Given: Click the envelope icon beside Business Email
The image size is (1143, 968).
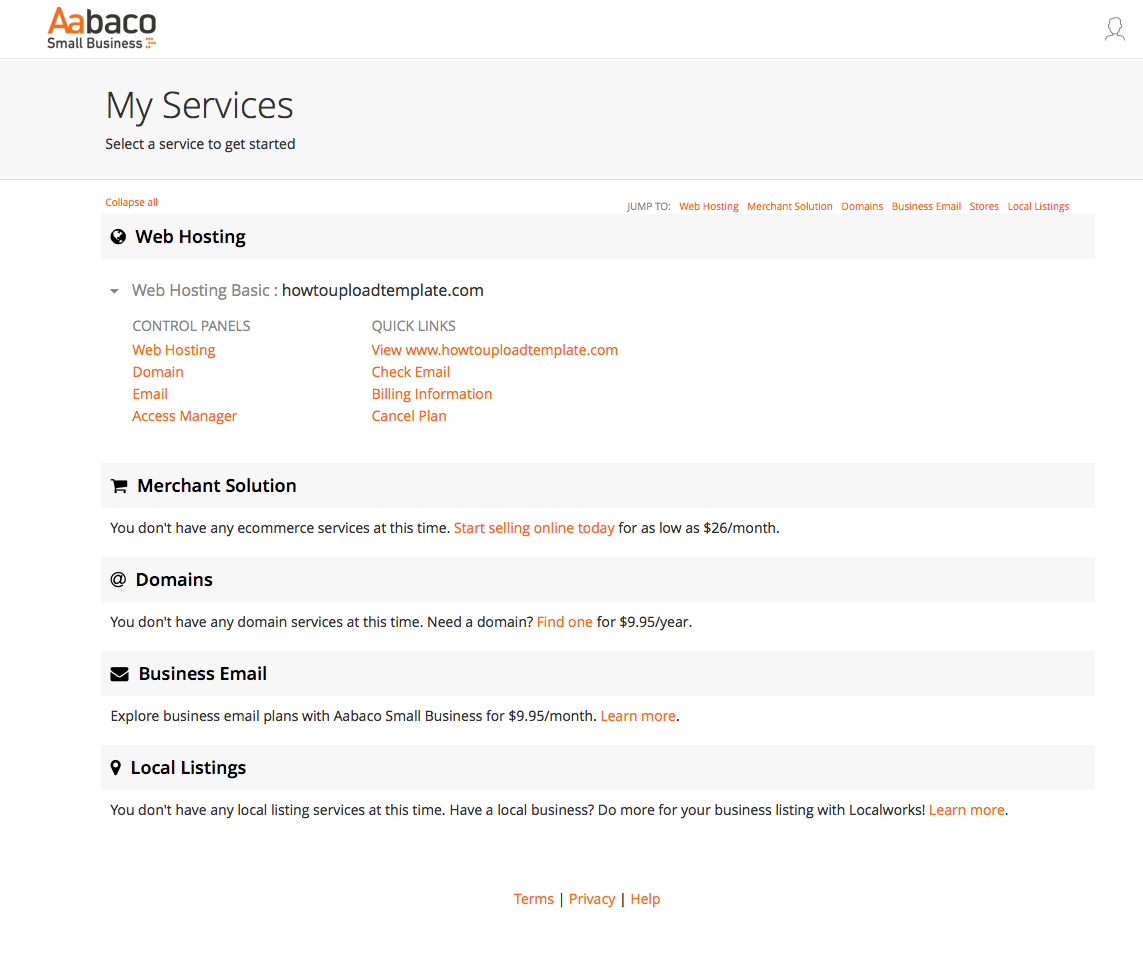Looking at the screenshot, I should pyautogui.click(x=120, y=674).
